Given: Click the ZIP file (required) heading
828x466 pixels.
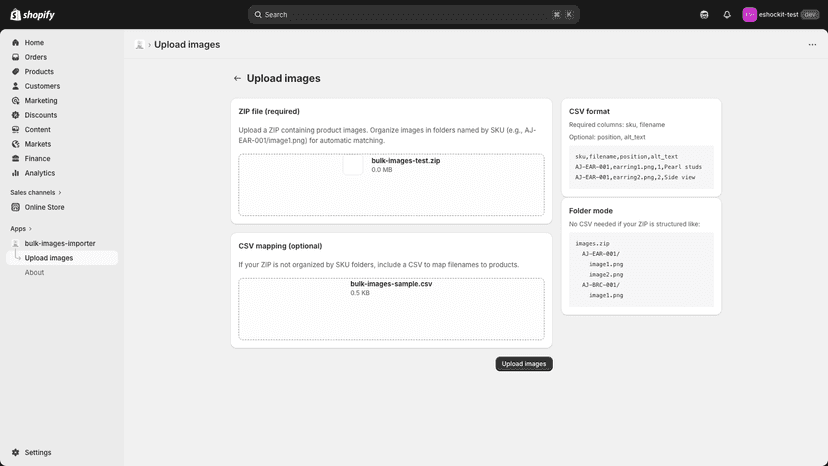Looking at the screenshot, I should [269, 111].
